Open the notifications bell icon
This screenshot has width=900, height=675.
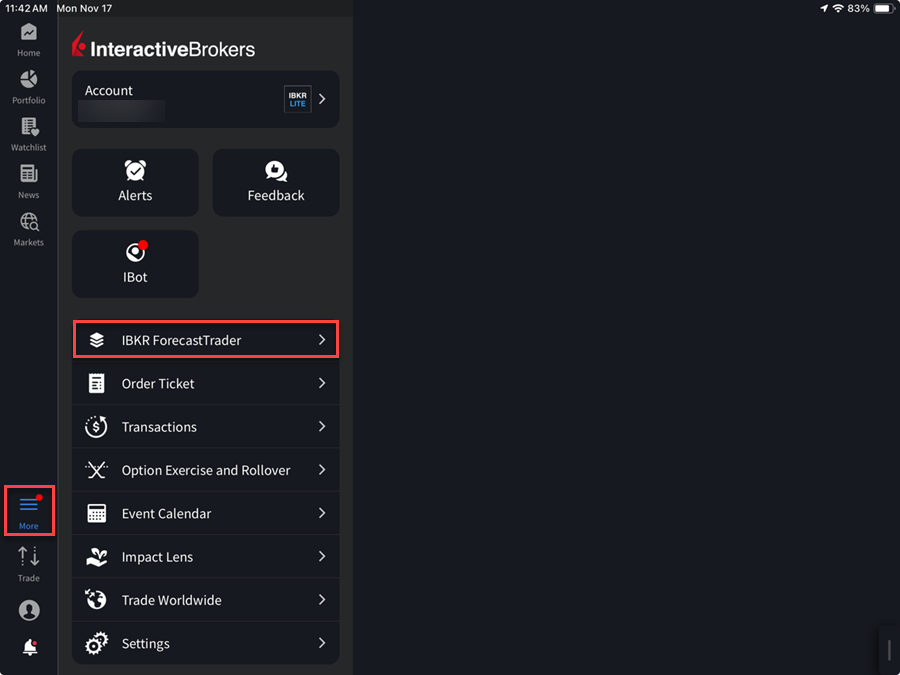click(30, 647)
